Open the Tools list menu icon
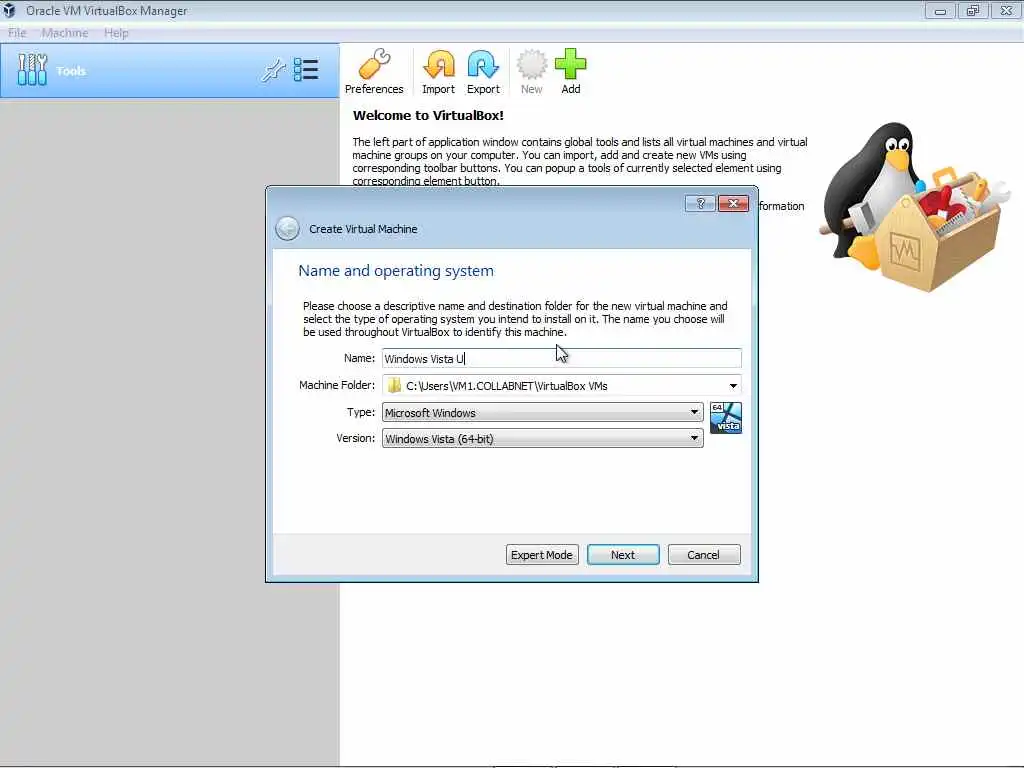The image size is (1024, 768). [x=306, y=70]
